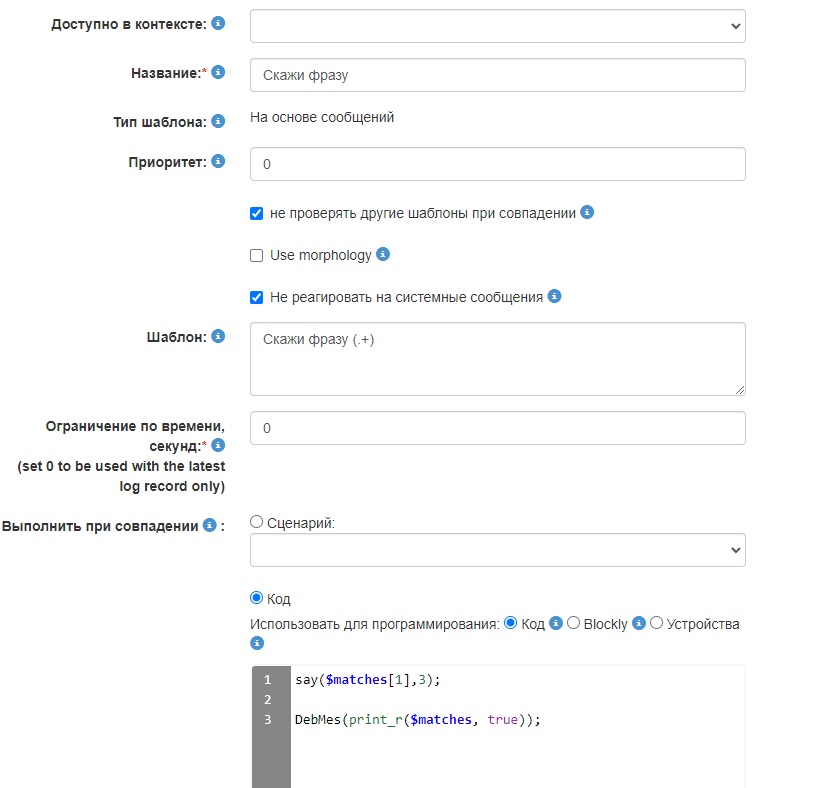Screen dimensions: 824x788
Task: Select the 'Устройства' programming option
Action: click(657, 623)
